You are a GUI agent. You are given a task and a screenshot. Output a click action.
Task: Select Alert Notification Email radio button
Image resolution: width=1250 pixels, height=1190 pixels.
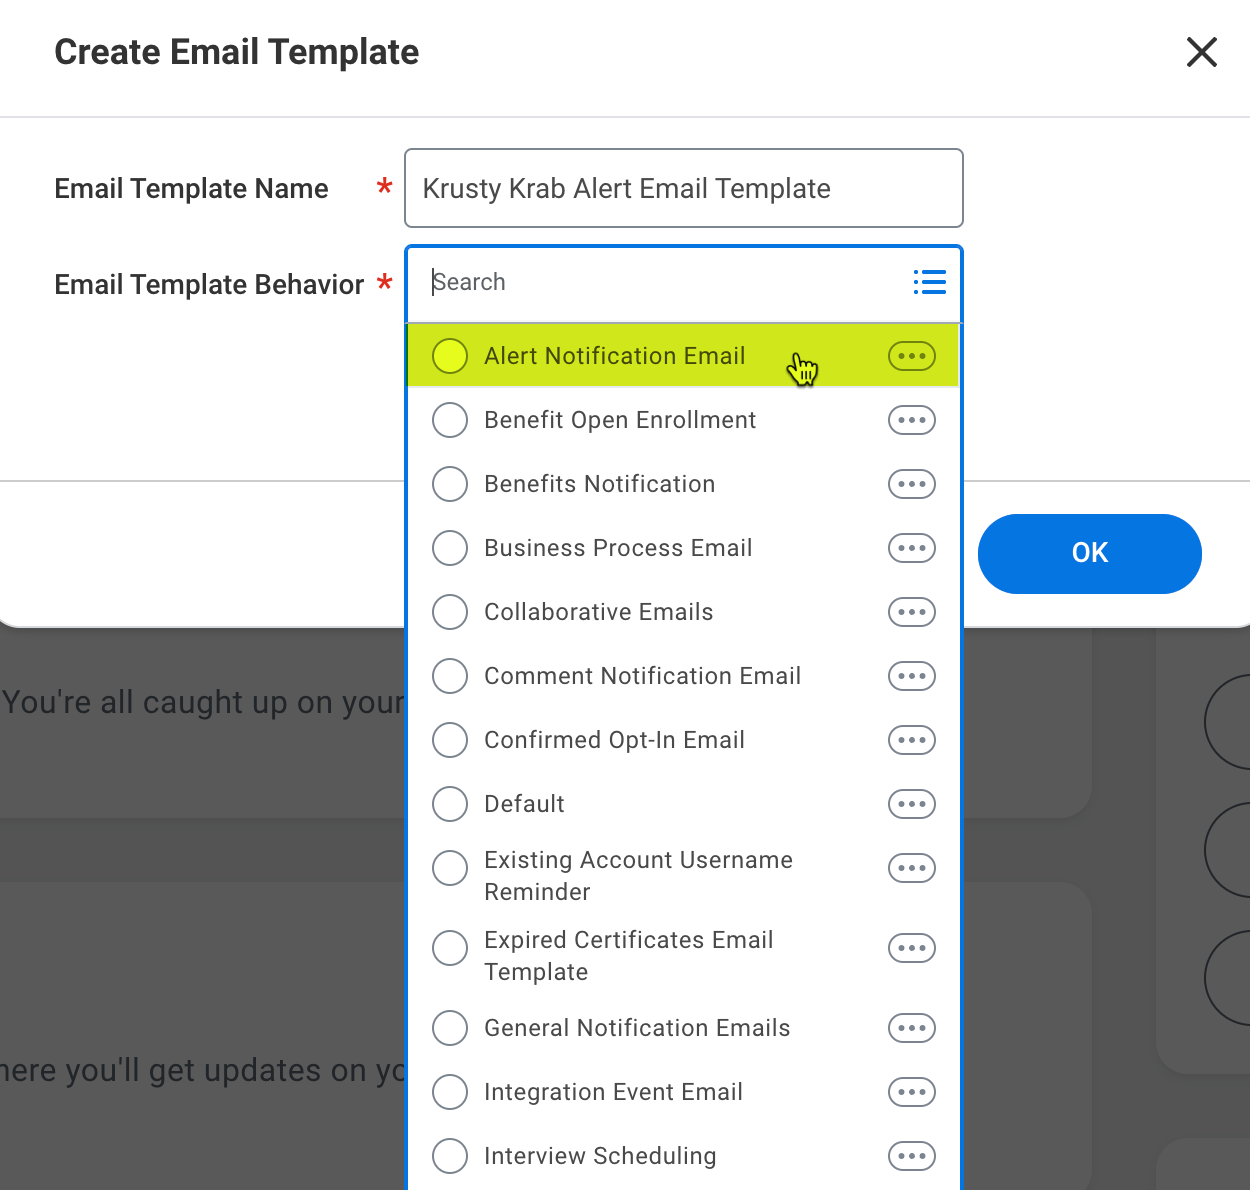[450, 356]
